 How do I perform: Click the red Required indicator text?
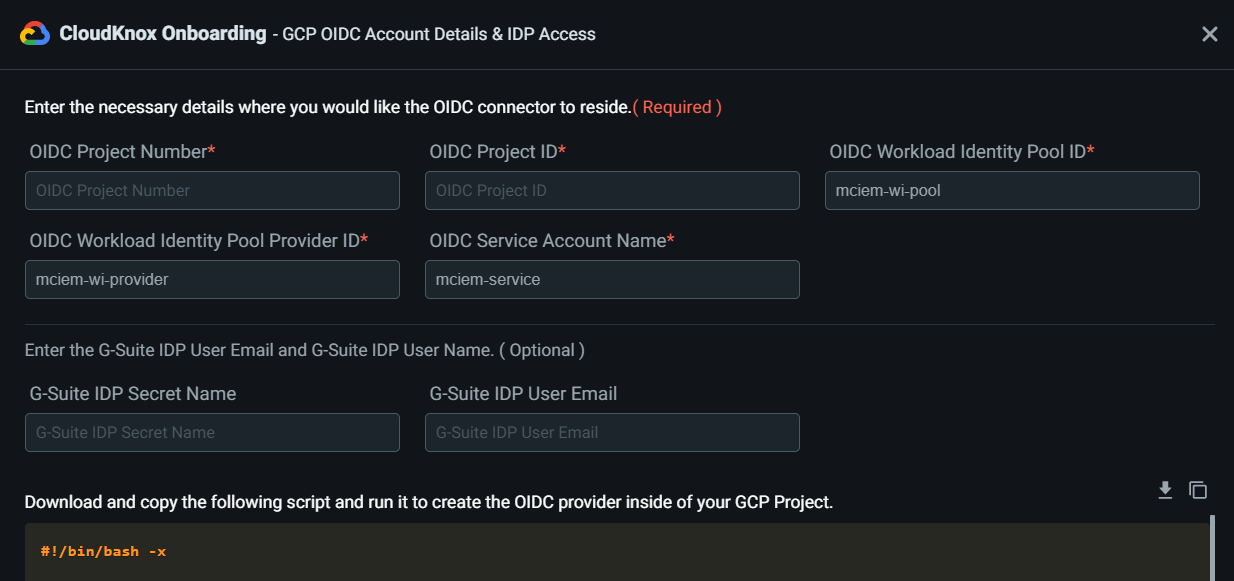click(x=677, y=107)
